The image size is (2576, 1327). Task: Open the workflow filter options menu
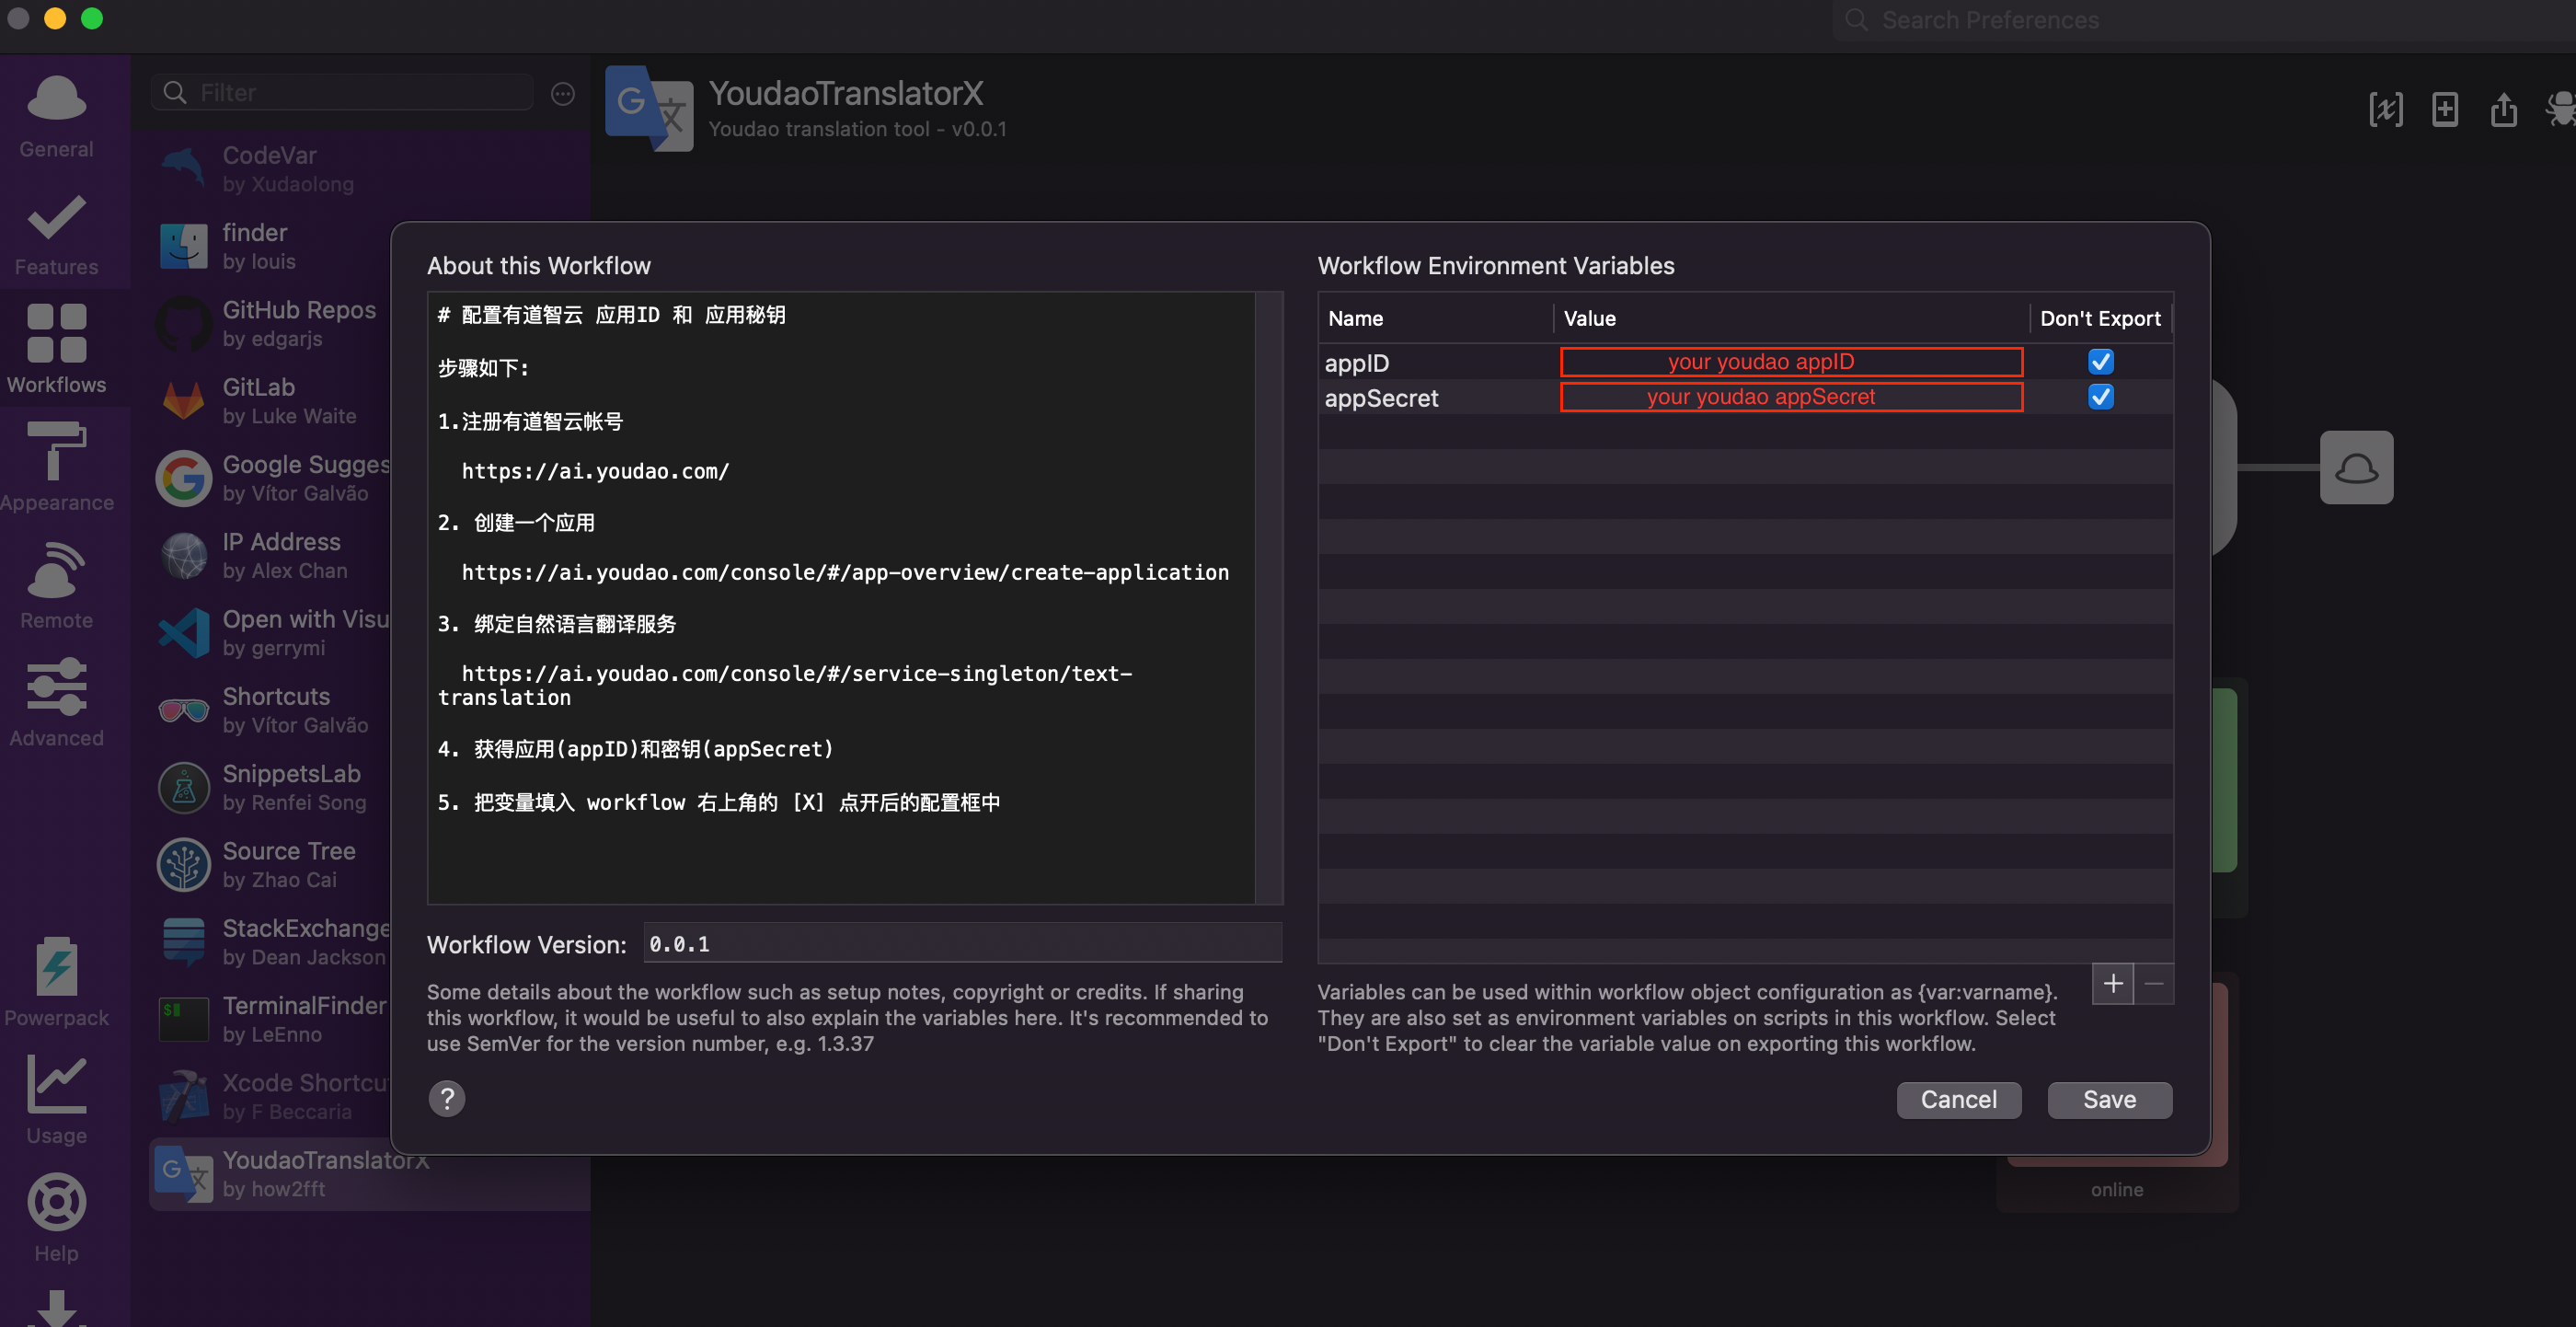pyautogui.click(x=563, y=93)
